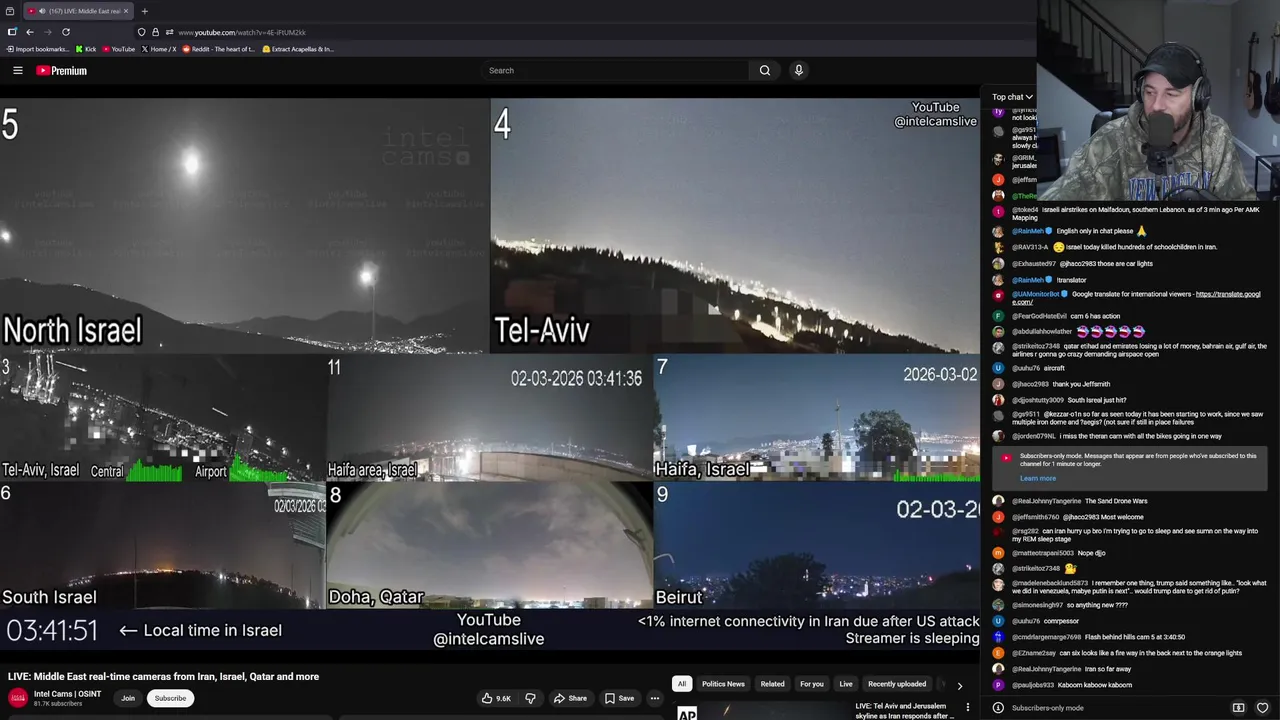
Task: Open the Home / X bookmark
Action: [x=158, y=49]
